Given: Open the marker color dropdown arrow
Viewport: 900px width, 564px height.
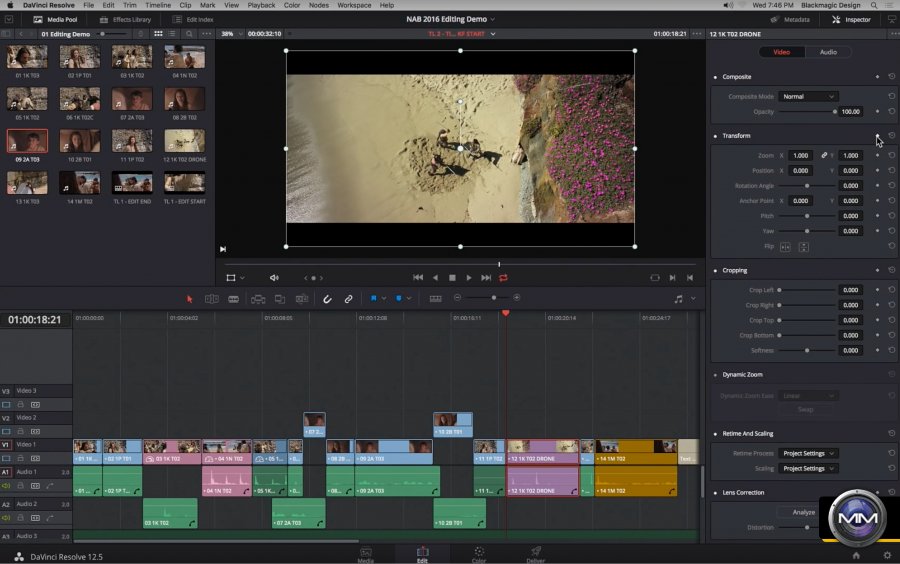Looking at the screenshot, I should (x=409, y=298).
